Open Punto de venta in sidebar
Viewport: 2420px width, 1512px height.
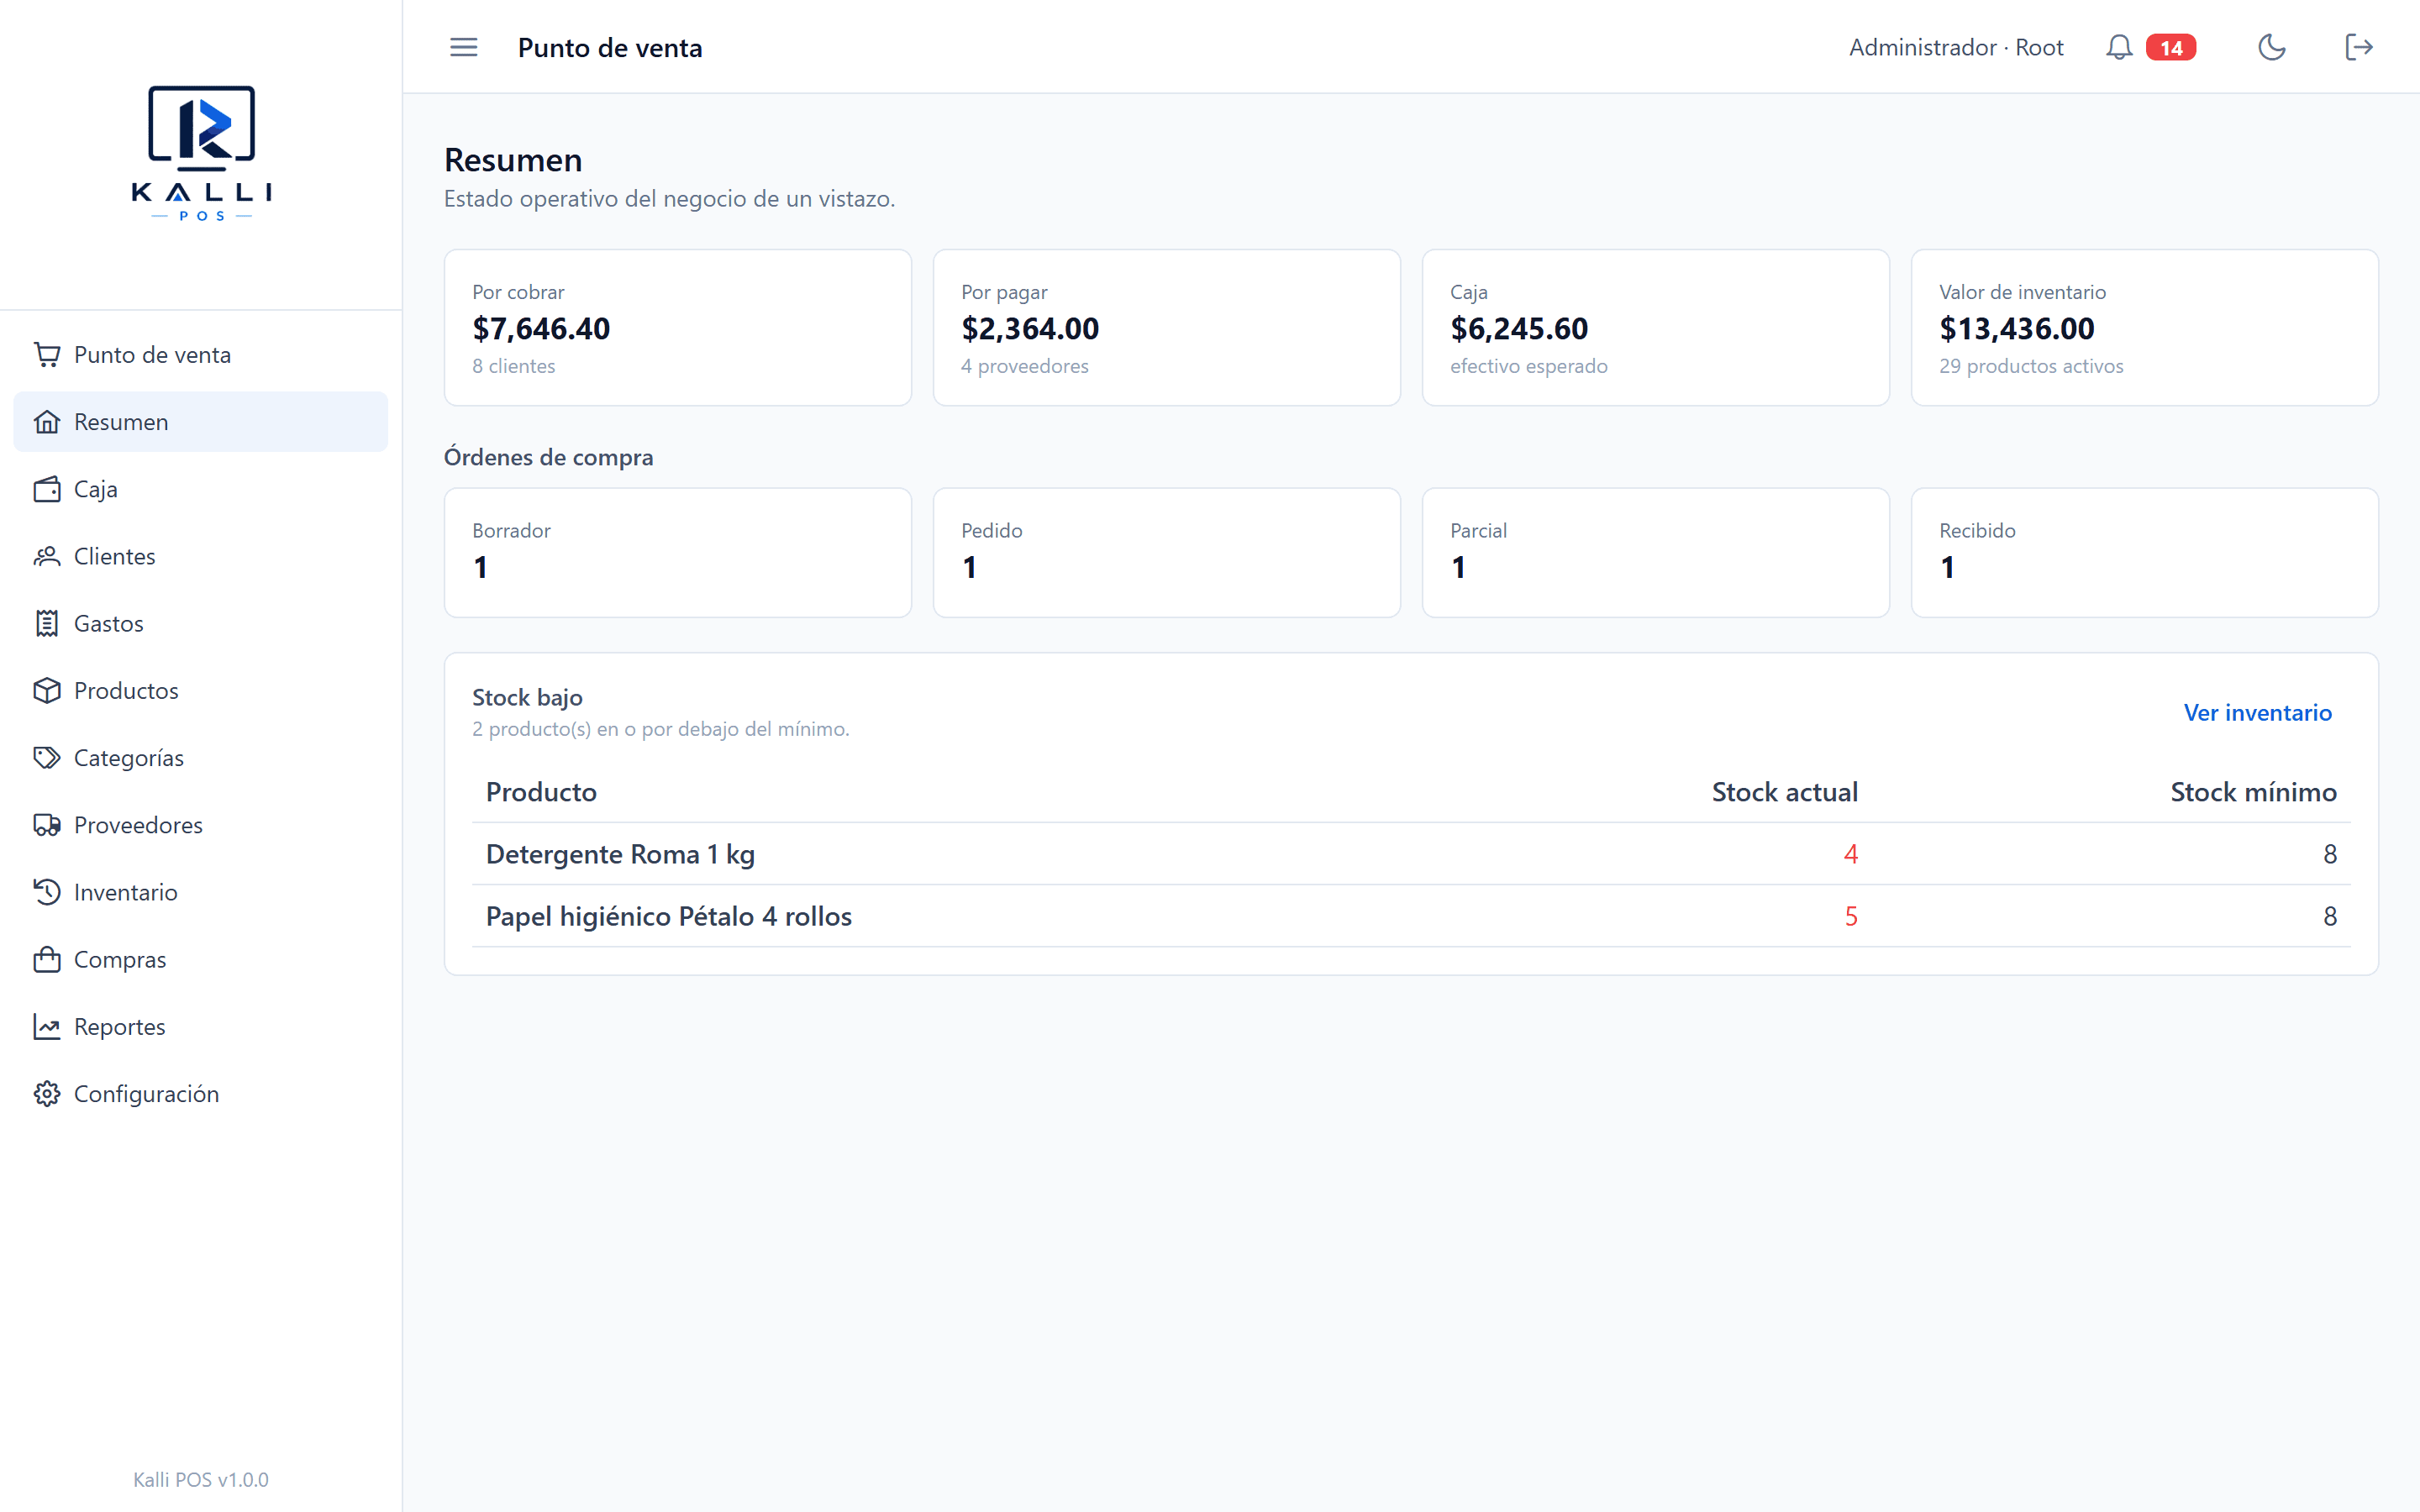[201, 354]
